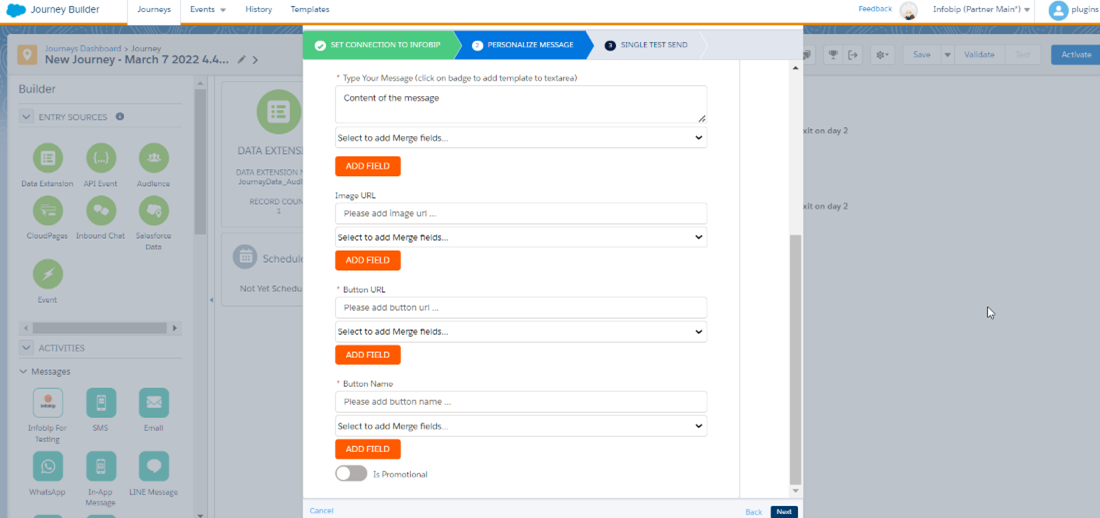
Task: Select the Personalize Message step
Action: point(523,45)
